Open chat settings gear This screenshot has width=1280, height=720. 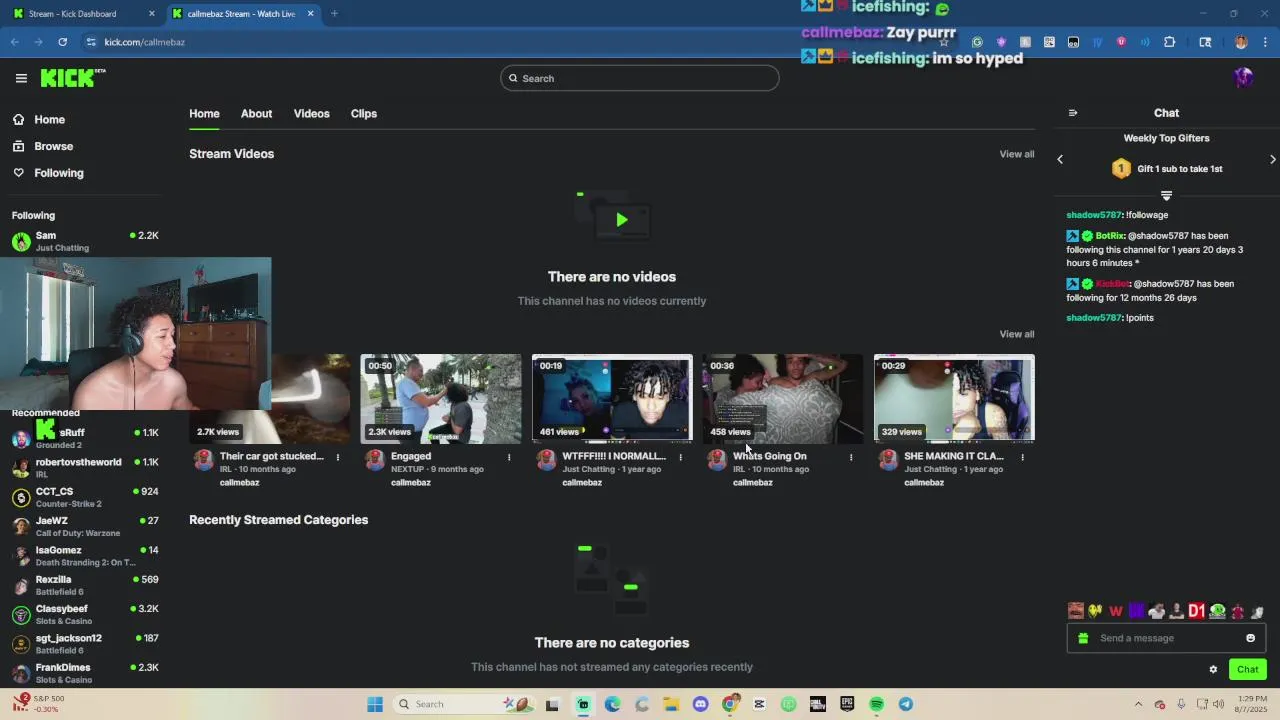[1213, 669]
